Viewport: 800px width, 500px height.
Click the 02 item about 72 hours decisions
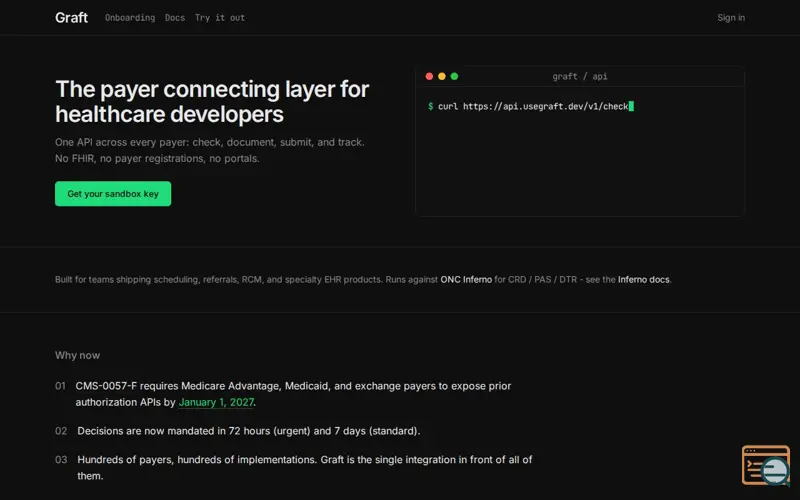pyautogui.click(x=238, y=431)
